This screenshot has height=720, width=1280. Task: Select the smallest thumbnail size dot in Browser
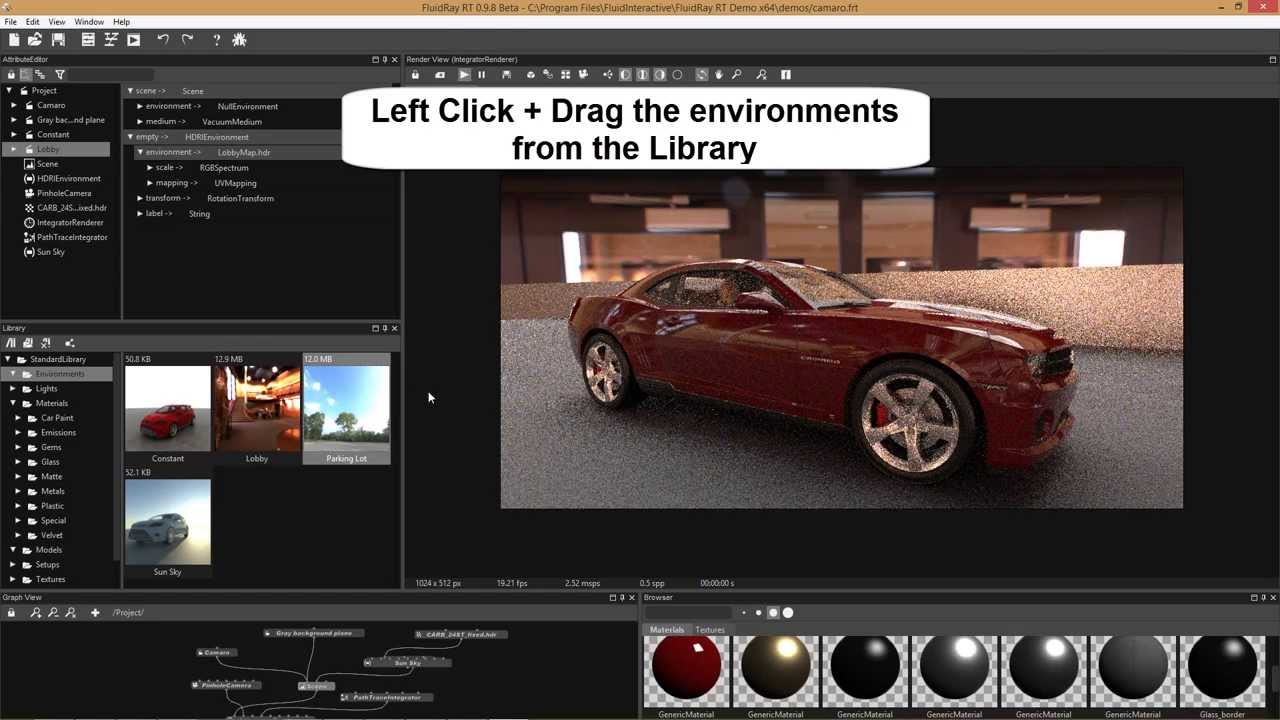pos(743,612)
